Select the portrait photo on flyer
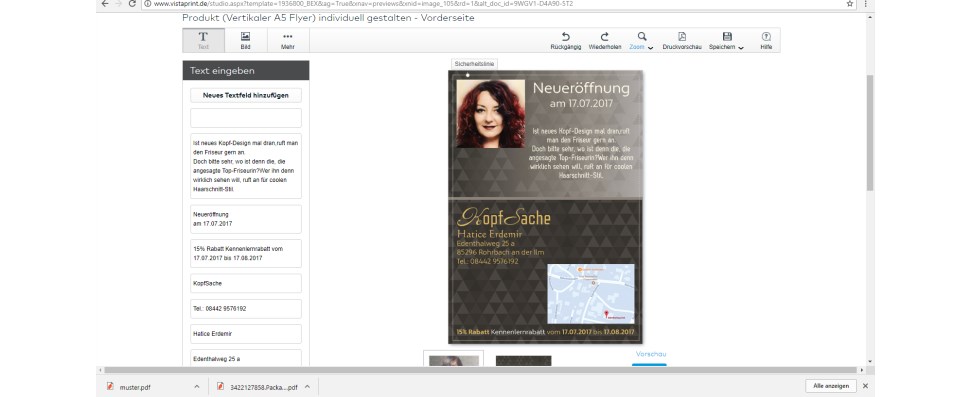 click(x=491, y=113)
